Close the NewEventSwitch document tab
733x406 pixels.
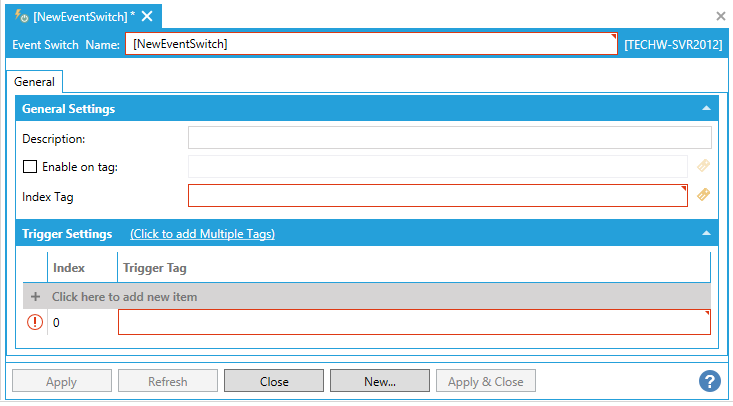(x=147, y=16)
